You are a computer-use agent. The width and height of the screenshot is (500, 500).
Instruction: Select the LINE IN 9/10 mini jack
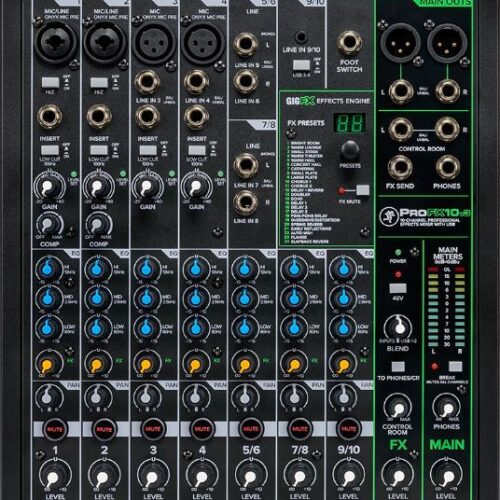(x=301, y=37)
